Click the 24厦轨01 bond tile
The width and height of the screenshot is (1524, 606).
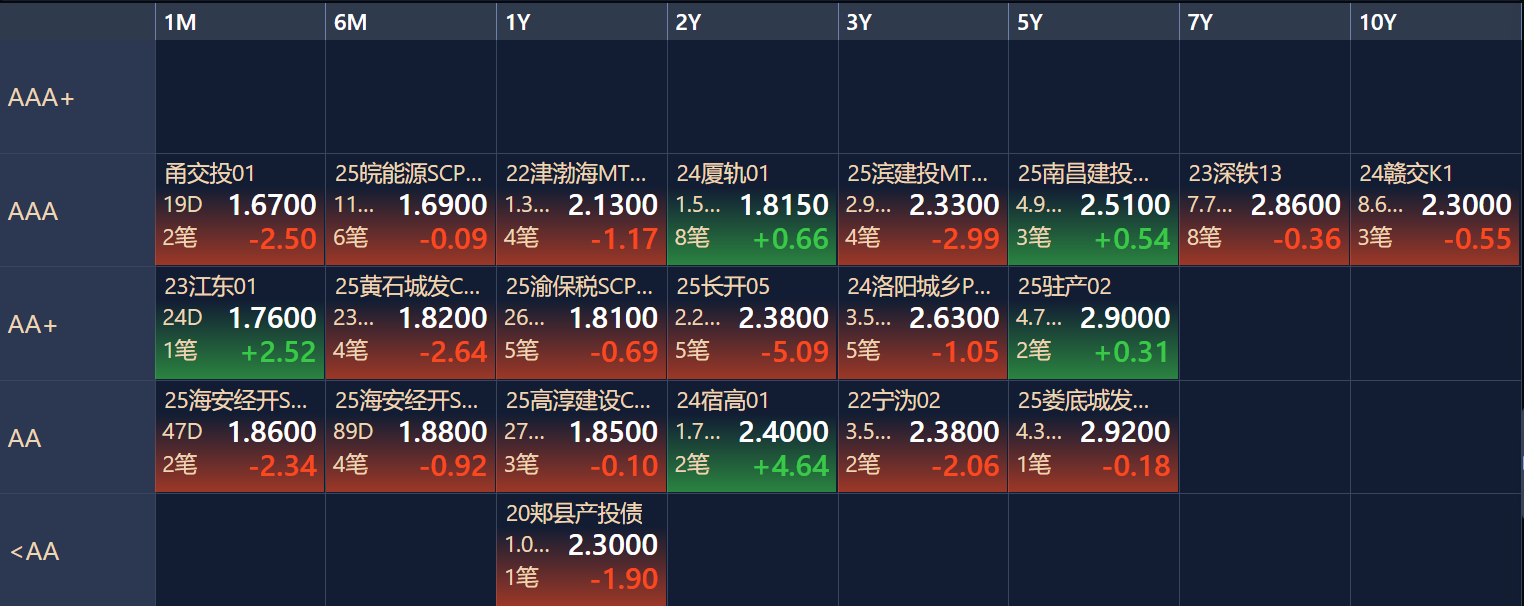pos(752,208)
